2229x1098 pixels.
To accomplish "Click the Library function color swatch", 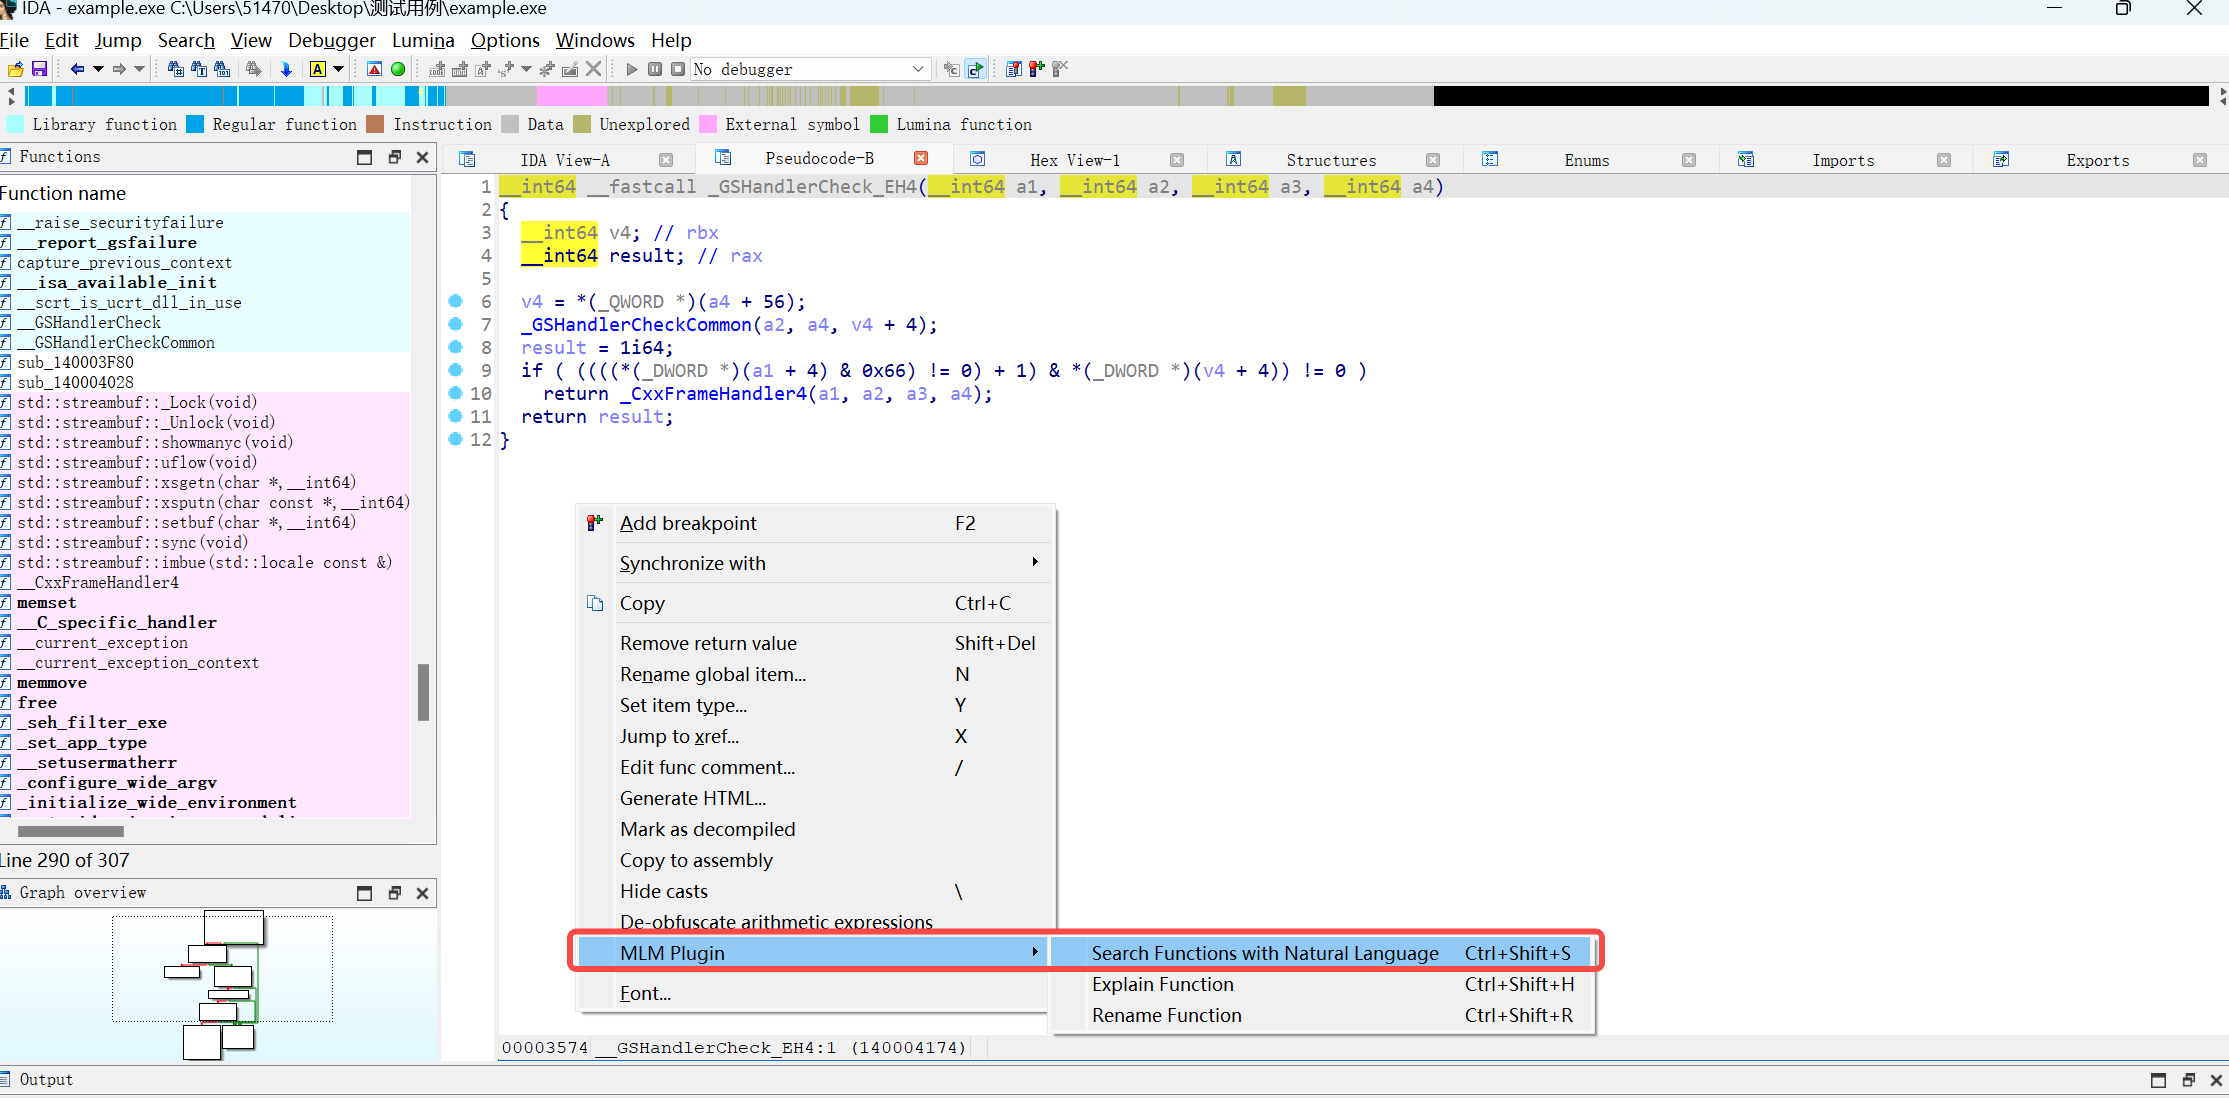I will coord(15,124).
